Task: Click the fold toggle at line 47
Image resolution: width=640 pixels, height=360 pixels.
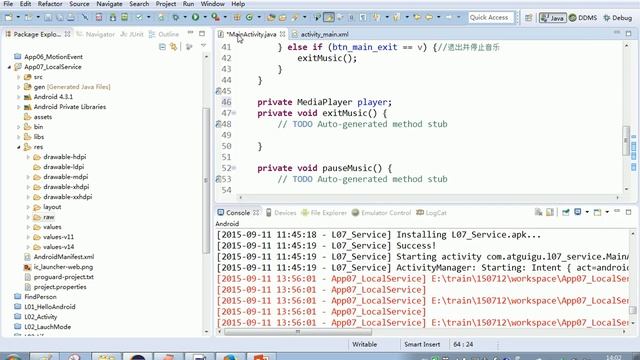Action: coord(234,113)
